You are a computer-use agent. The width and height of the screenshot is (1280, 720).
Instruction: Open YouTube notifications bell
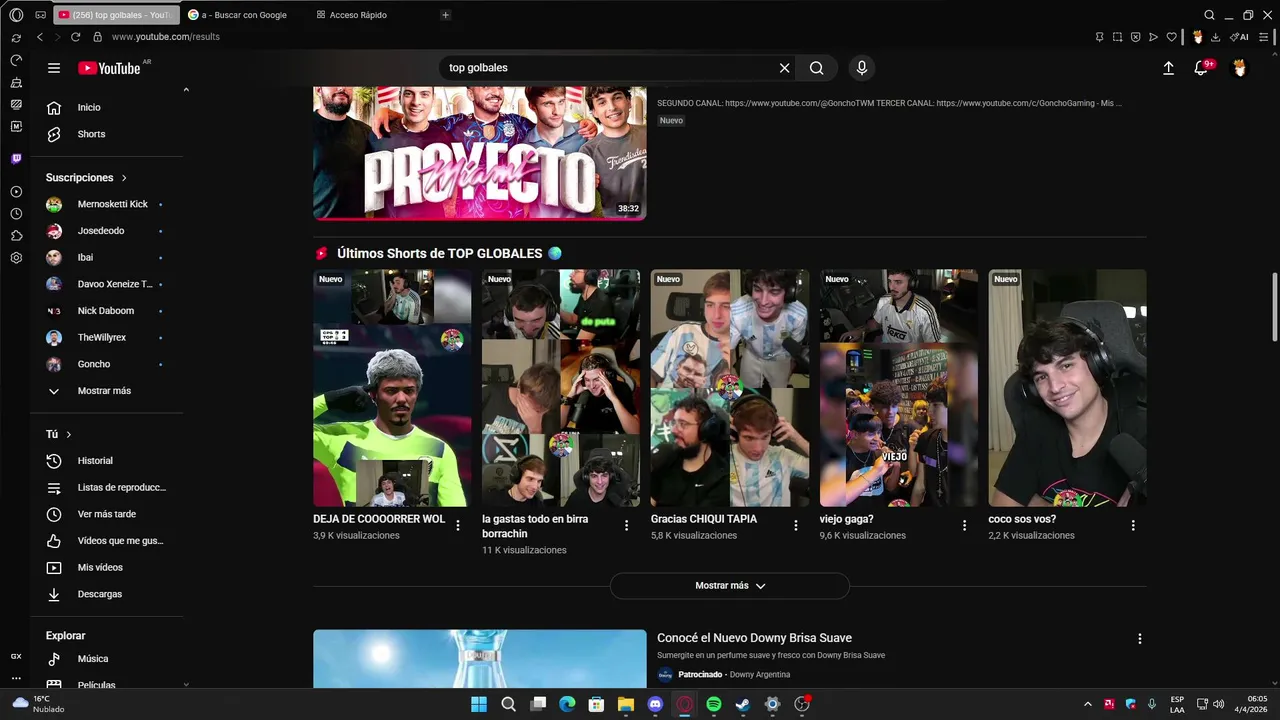pos(1202,68)
